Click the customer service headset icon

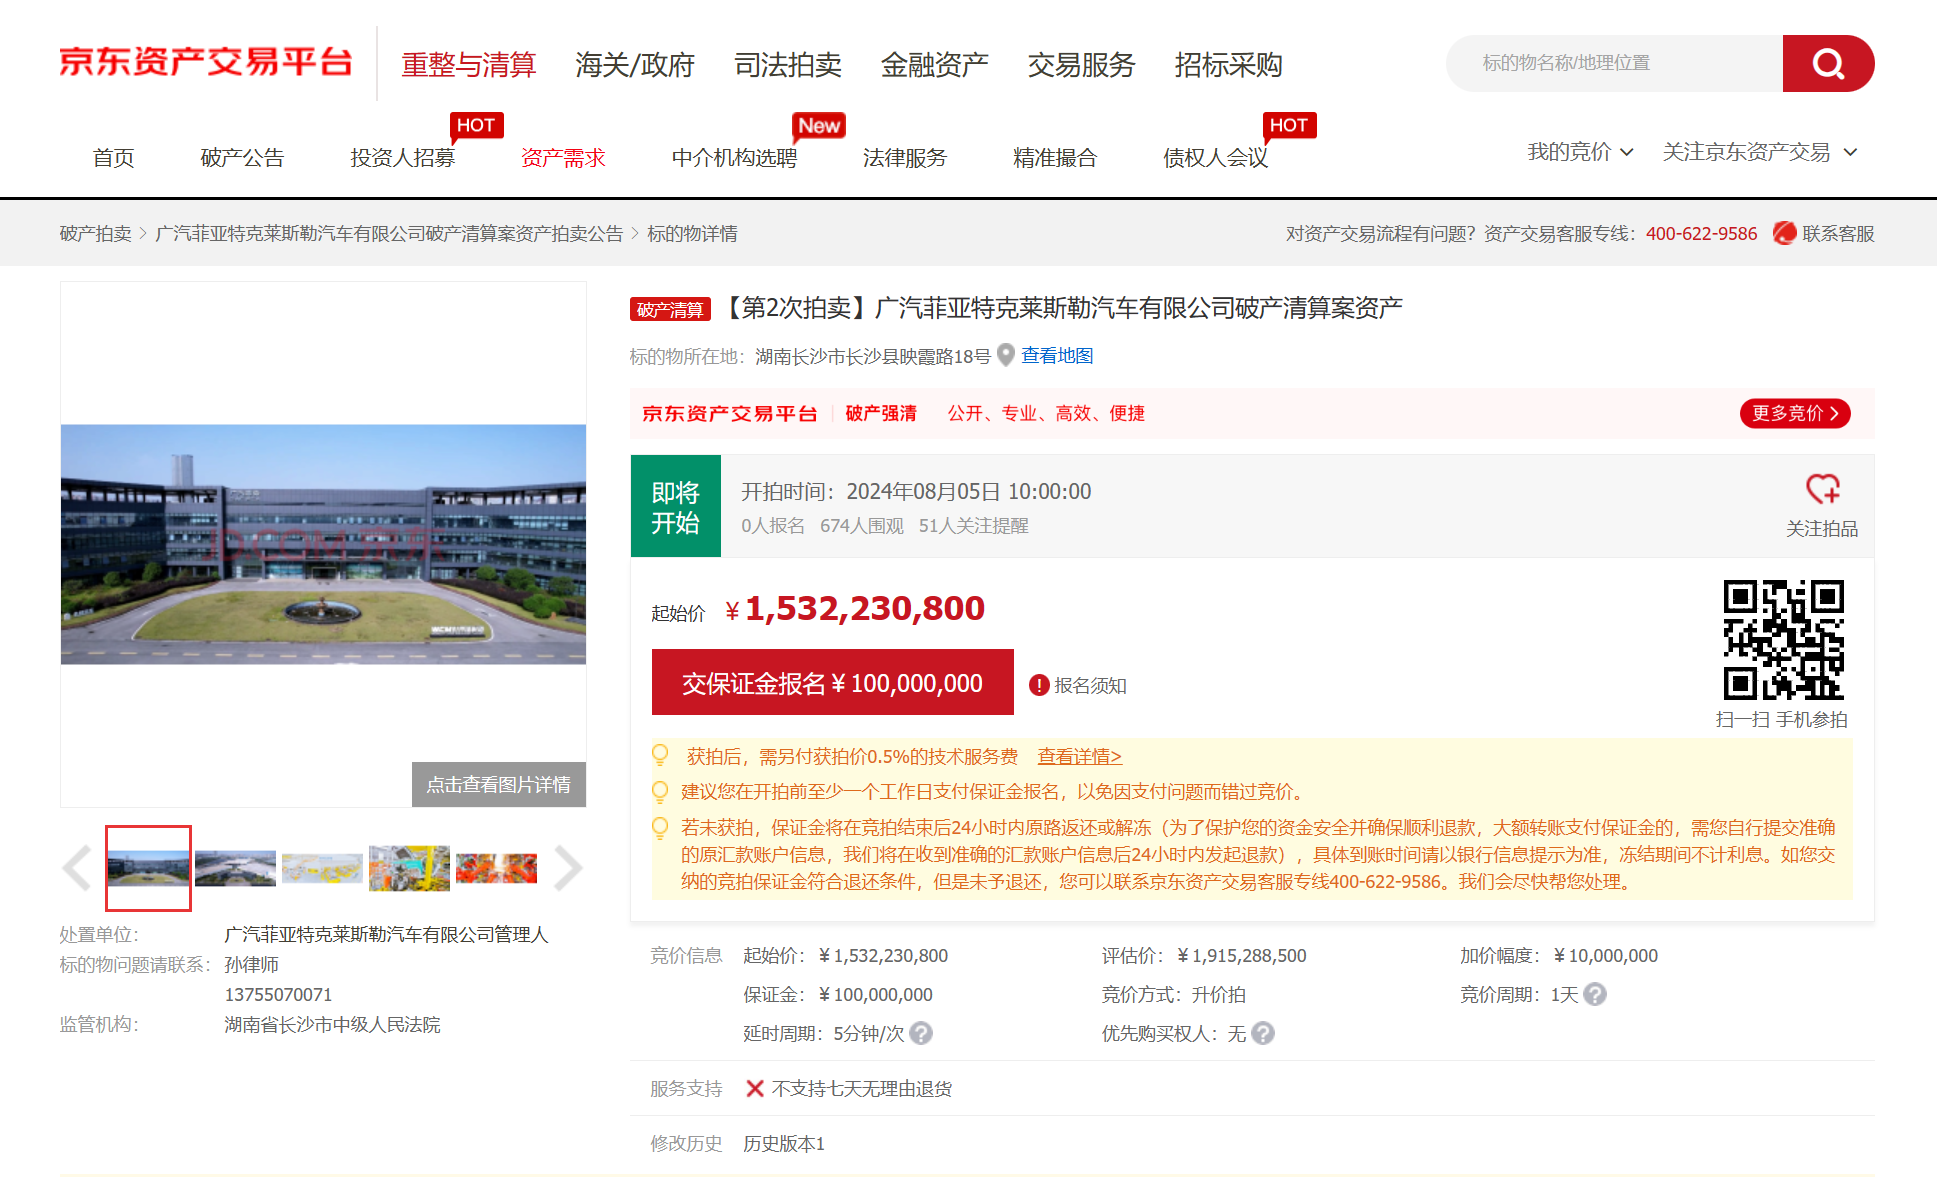1784,233
